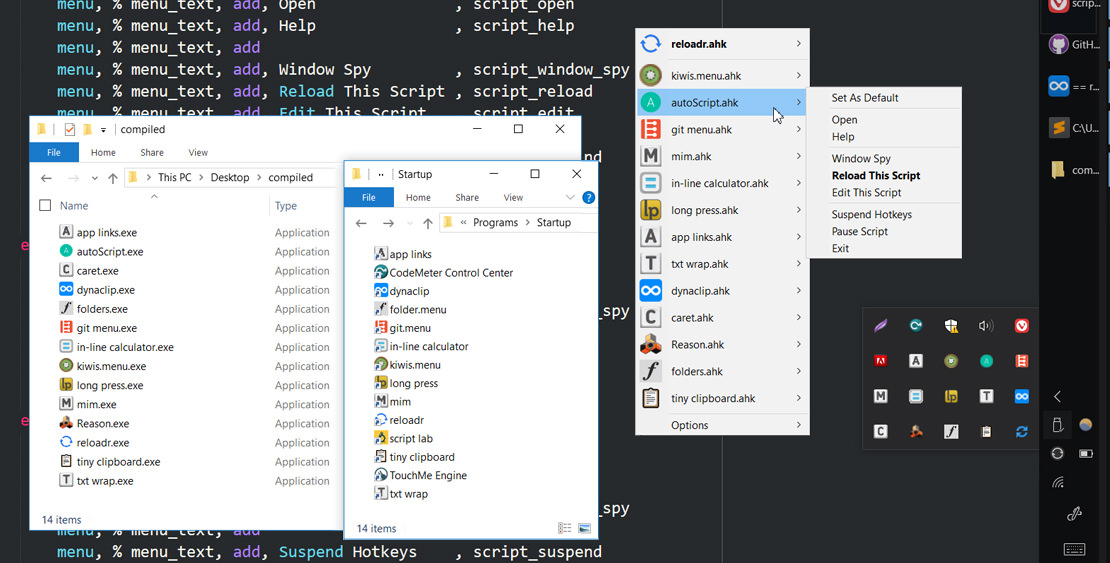Choose Reload This Script from the submenu
The width and height of the screenshot is (1110, 563).
876,176
